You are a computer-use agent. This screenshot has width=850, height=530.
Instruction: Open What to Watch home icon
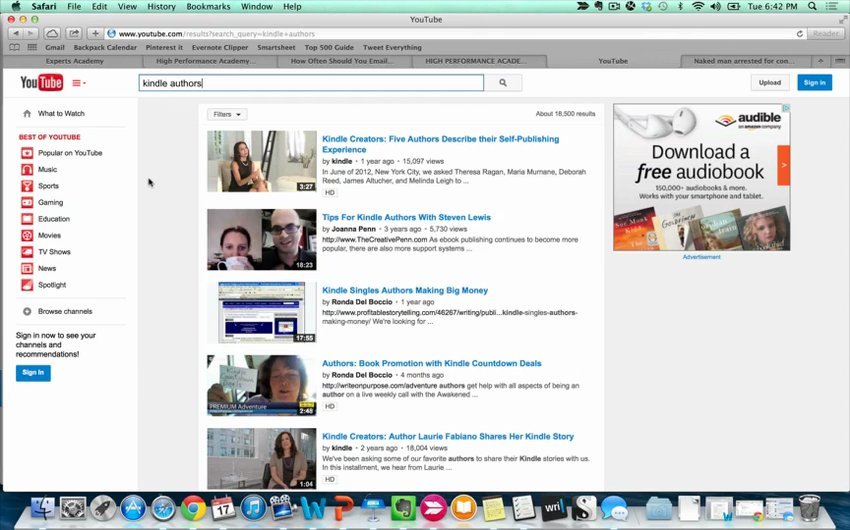pyautogui.click(x=27, y=114)
